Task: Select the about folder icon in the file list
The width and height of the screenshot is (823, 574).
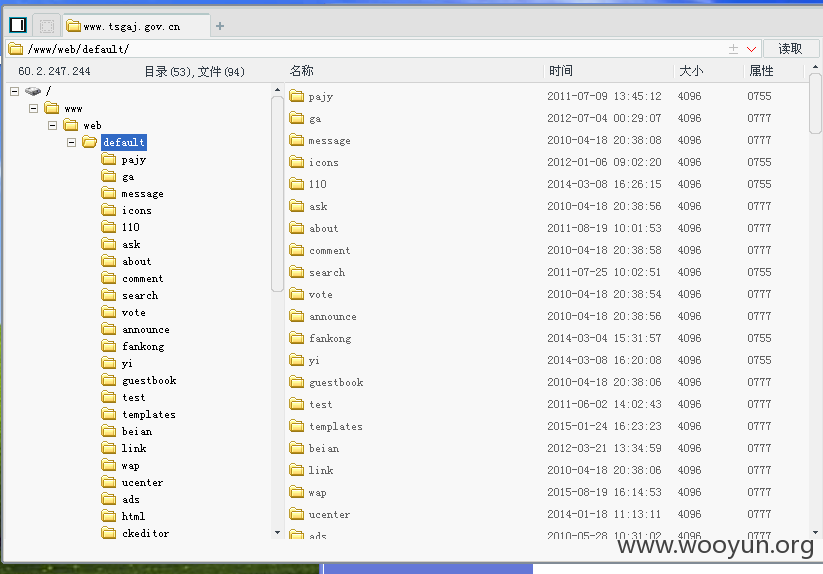Action: point(297,228)
